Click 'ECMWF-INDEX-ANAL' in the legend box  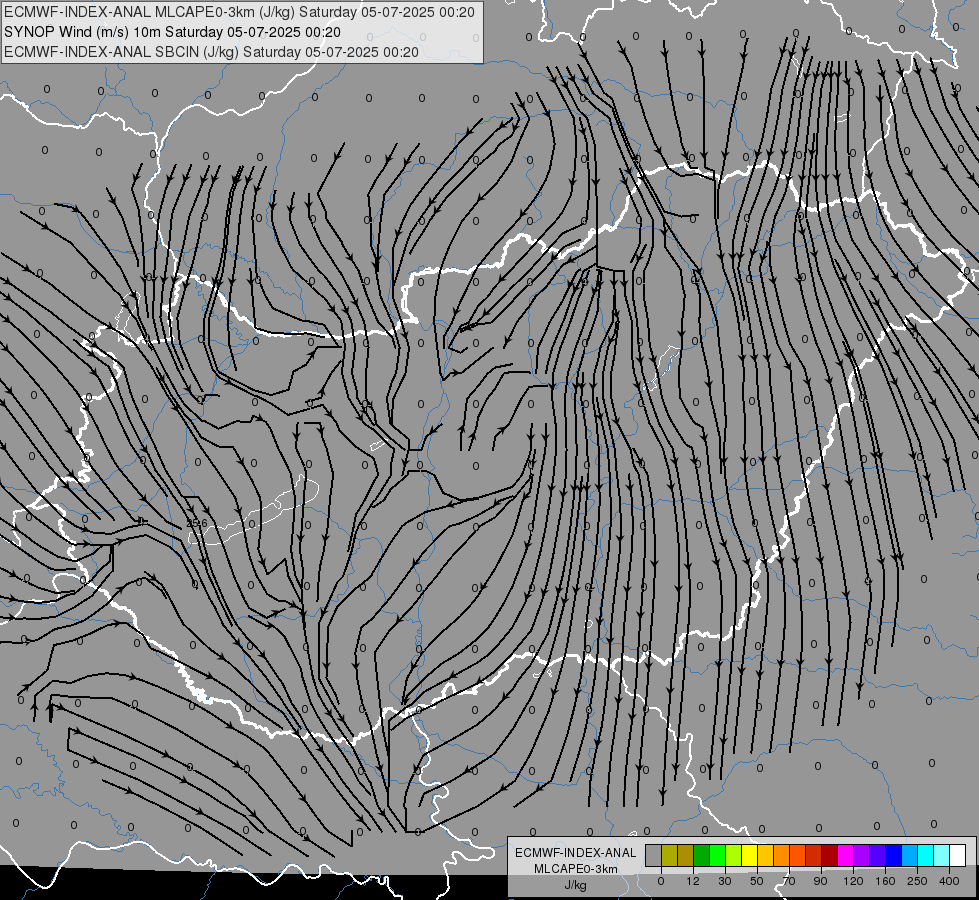click(x=576, y=853)
